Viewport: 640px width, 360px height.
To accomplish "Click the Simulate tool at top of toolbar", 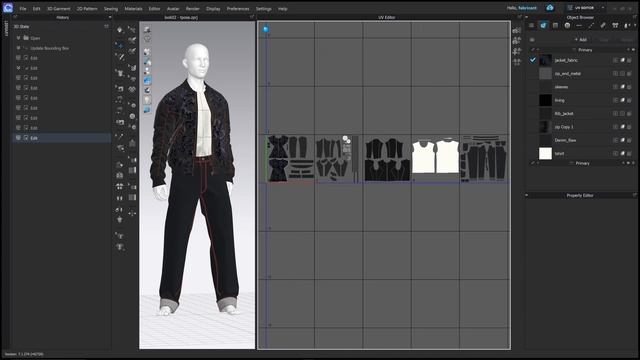I will (x=120, y=30).
